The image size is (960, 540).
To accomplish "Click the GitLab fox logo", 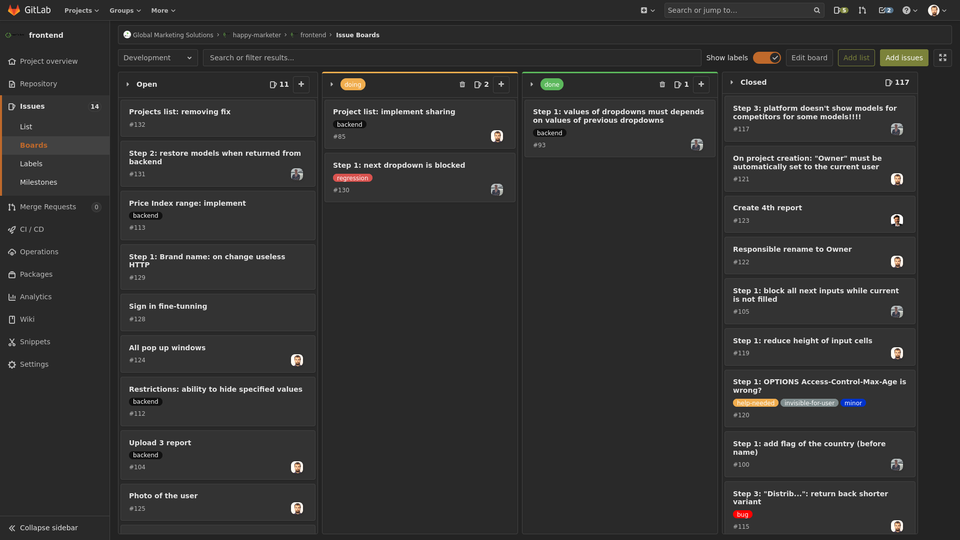I will [13, 10].
